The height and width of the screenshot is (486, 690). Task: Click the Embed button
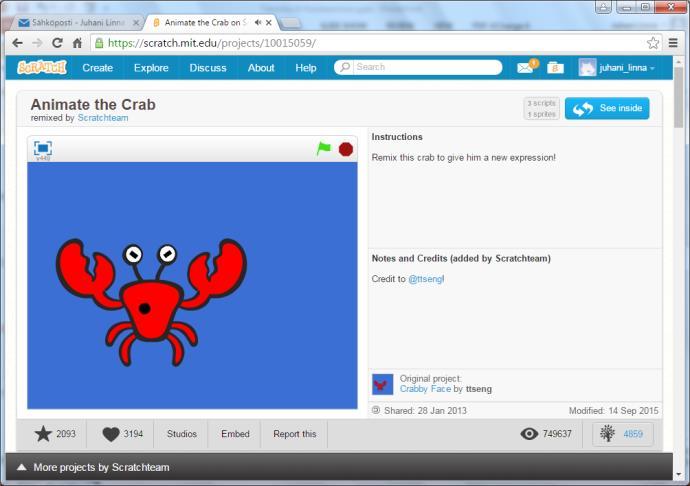point(235,434)
